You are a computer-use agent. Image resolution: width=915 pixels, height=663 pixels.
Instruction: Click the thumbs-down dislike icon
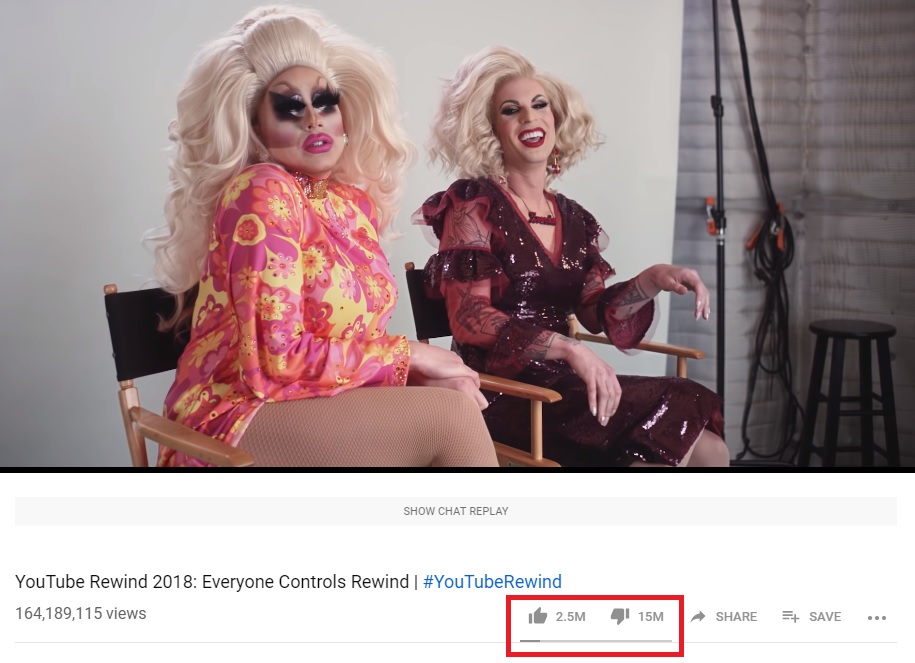[620, 616]
